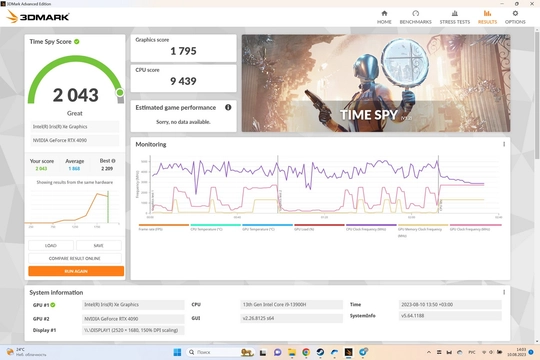
Task: Expand the system tray hidden icons chevron
Action: pos(429,352)
